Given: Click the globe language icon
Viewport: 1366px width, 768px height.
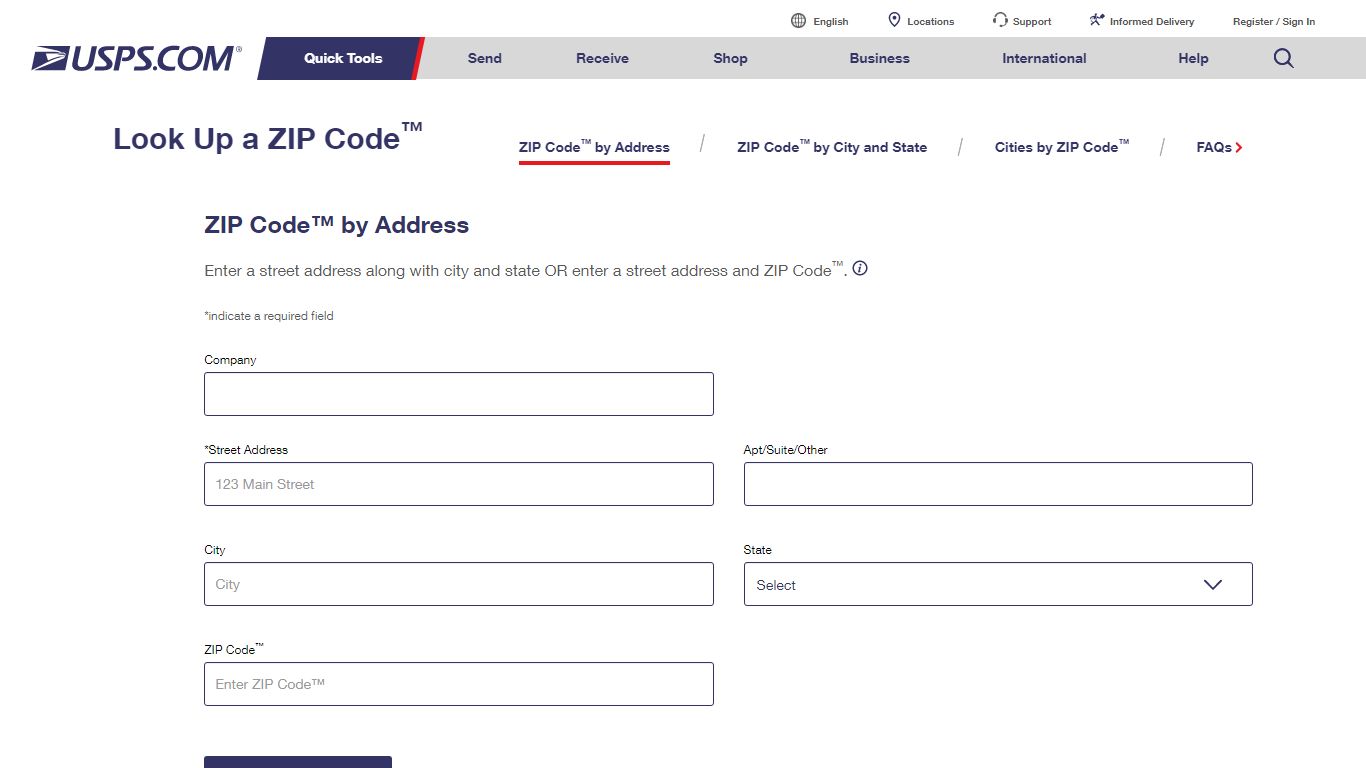Looking at the screenshot, I should (x=798, y=20).
